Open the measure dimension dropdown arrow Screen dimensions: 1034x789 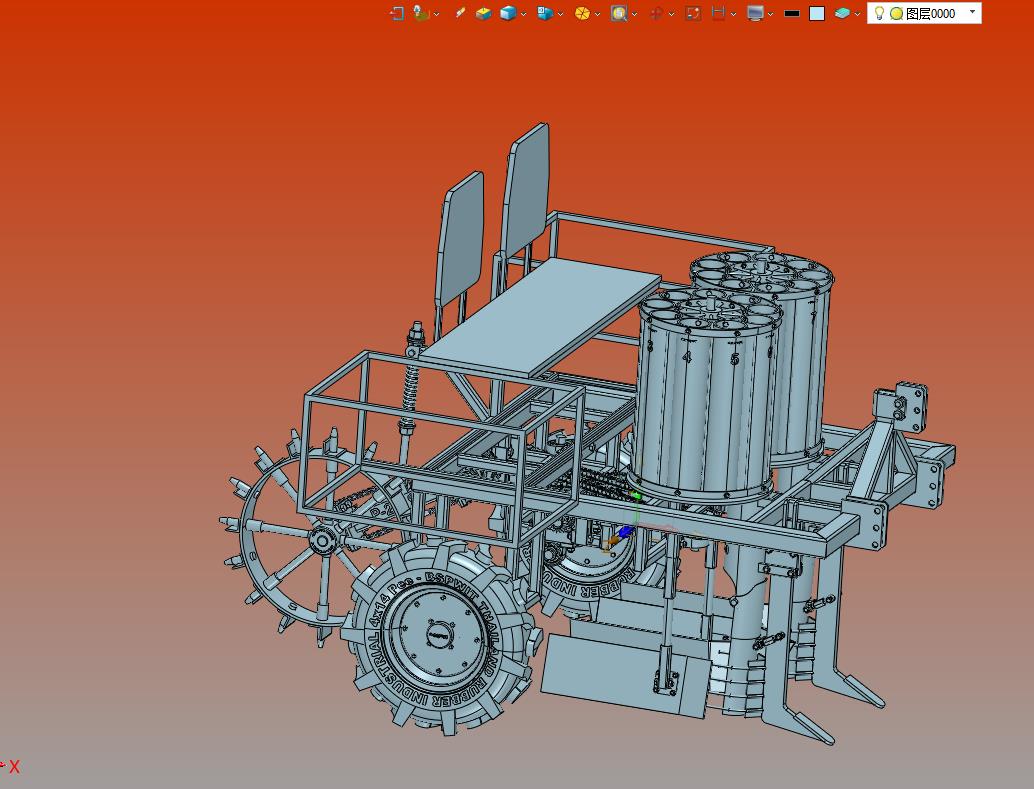[x=733, y=14]
